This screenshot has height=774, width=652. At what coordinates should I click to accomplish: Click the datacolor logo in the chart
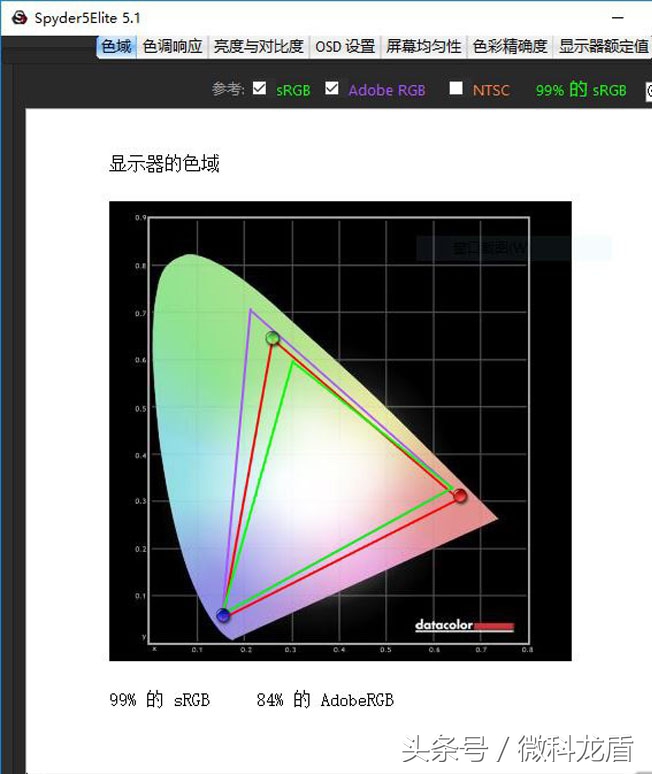464,625
